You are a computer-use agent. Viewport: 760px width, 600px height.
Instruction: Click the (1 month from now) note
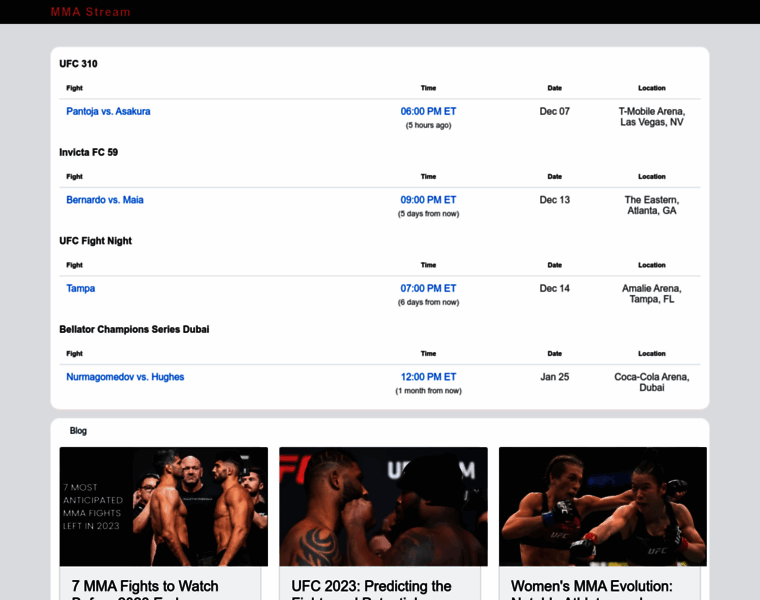click(x=428, y=391)
